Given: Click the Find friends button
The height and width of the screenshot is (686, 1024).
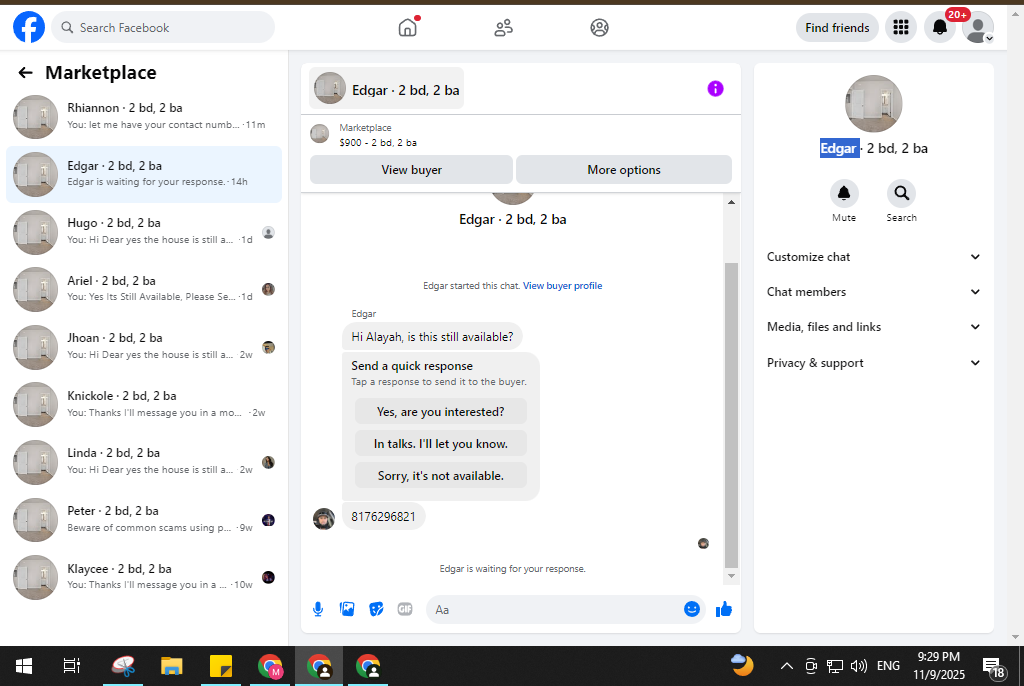Looking at the screenshot, I should [837, 27].
